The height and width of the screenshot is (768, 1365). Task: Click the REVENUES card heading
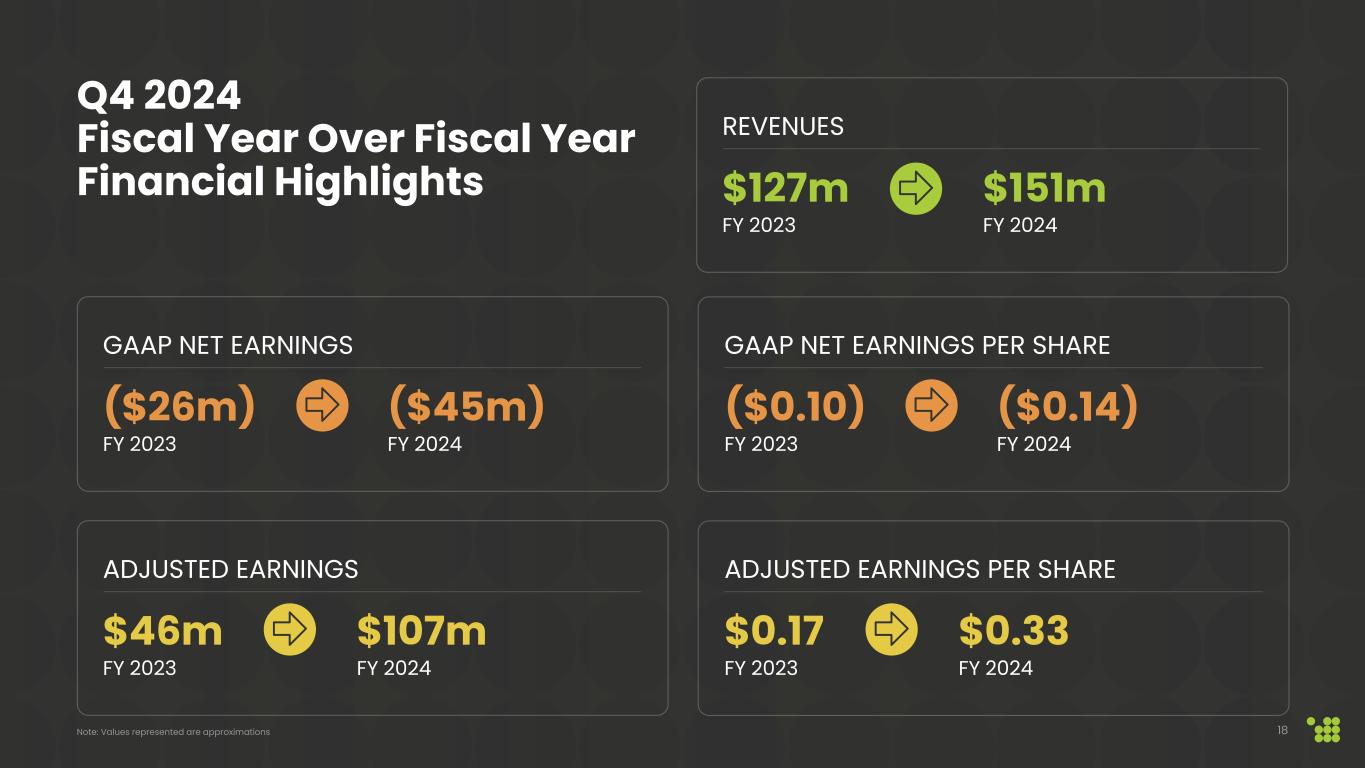(783, 127)
